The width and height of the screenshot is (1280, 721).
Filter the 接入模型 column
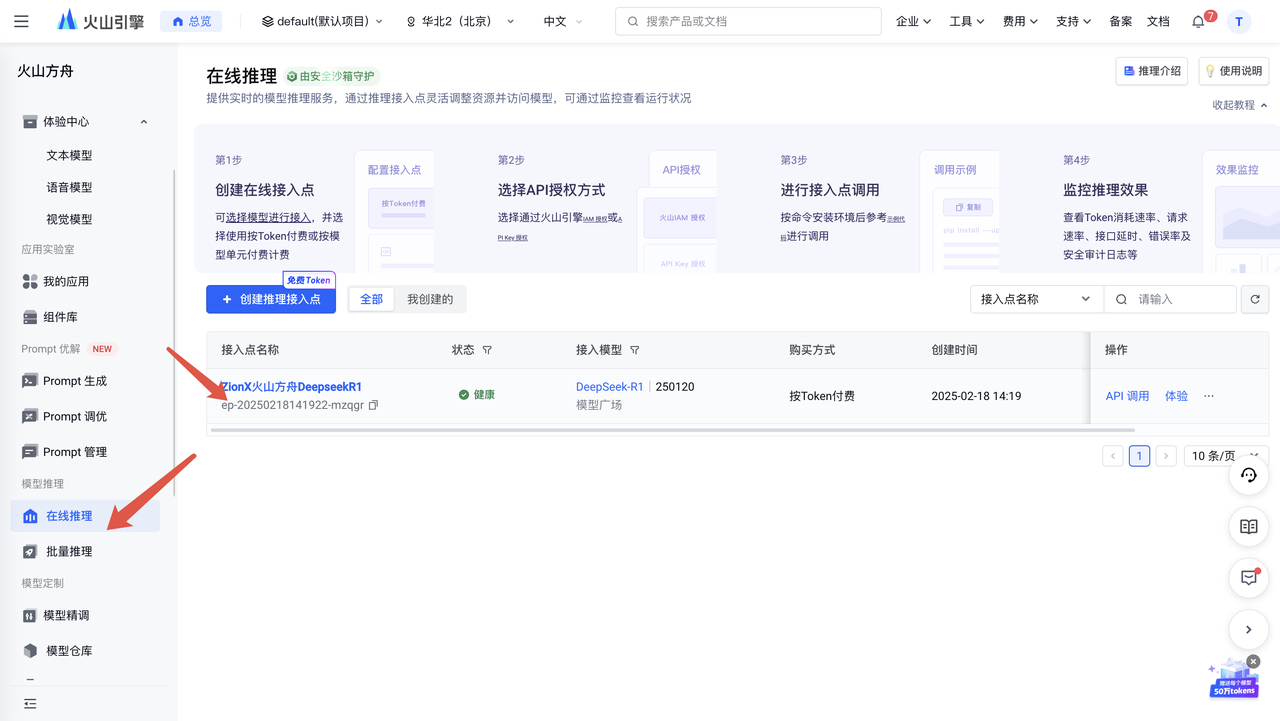[634, 350]
